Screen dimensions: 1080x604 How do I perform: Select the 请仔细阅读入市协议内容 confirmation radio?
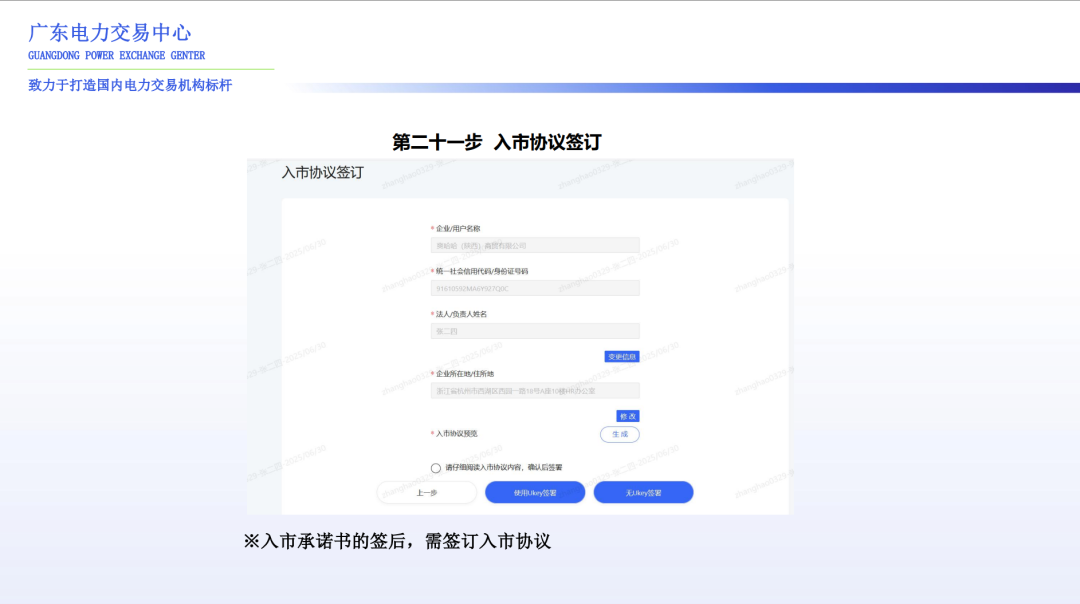435,467
